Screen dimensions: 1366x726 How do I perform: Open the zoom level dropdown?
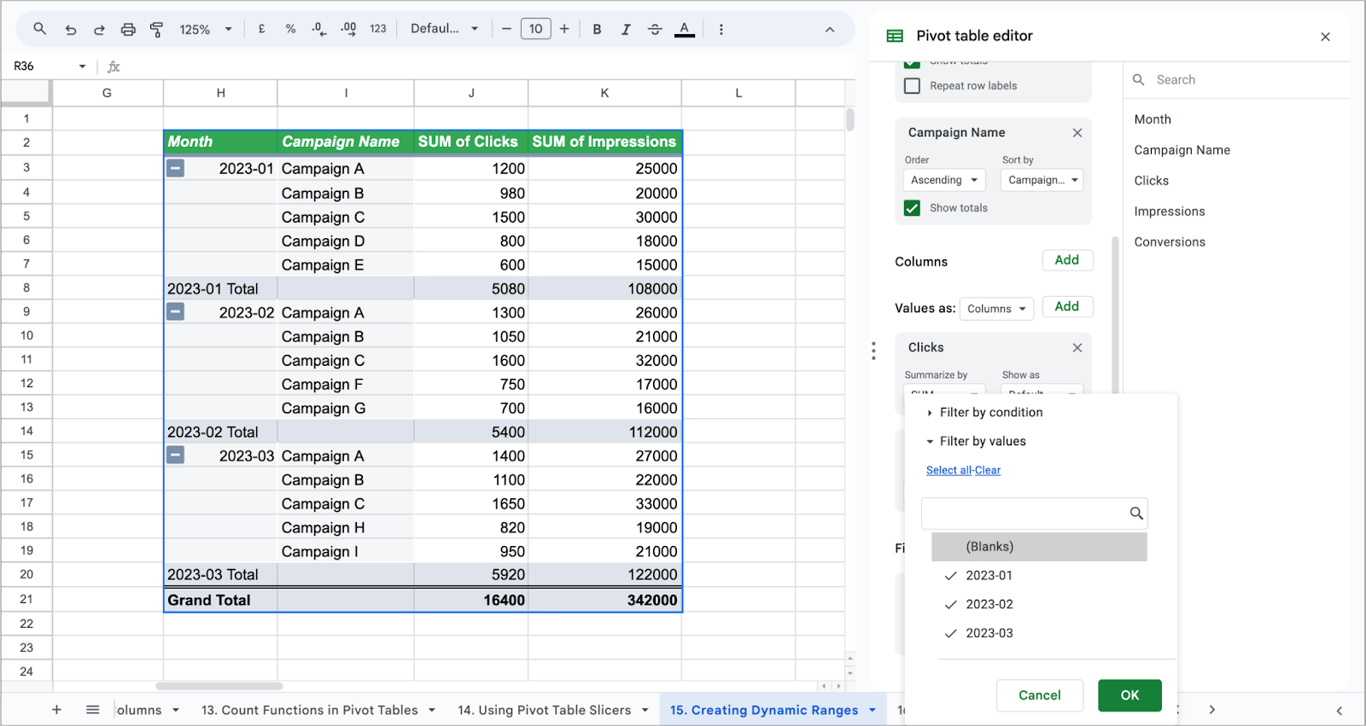(x=207, y=29)
